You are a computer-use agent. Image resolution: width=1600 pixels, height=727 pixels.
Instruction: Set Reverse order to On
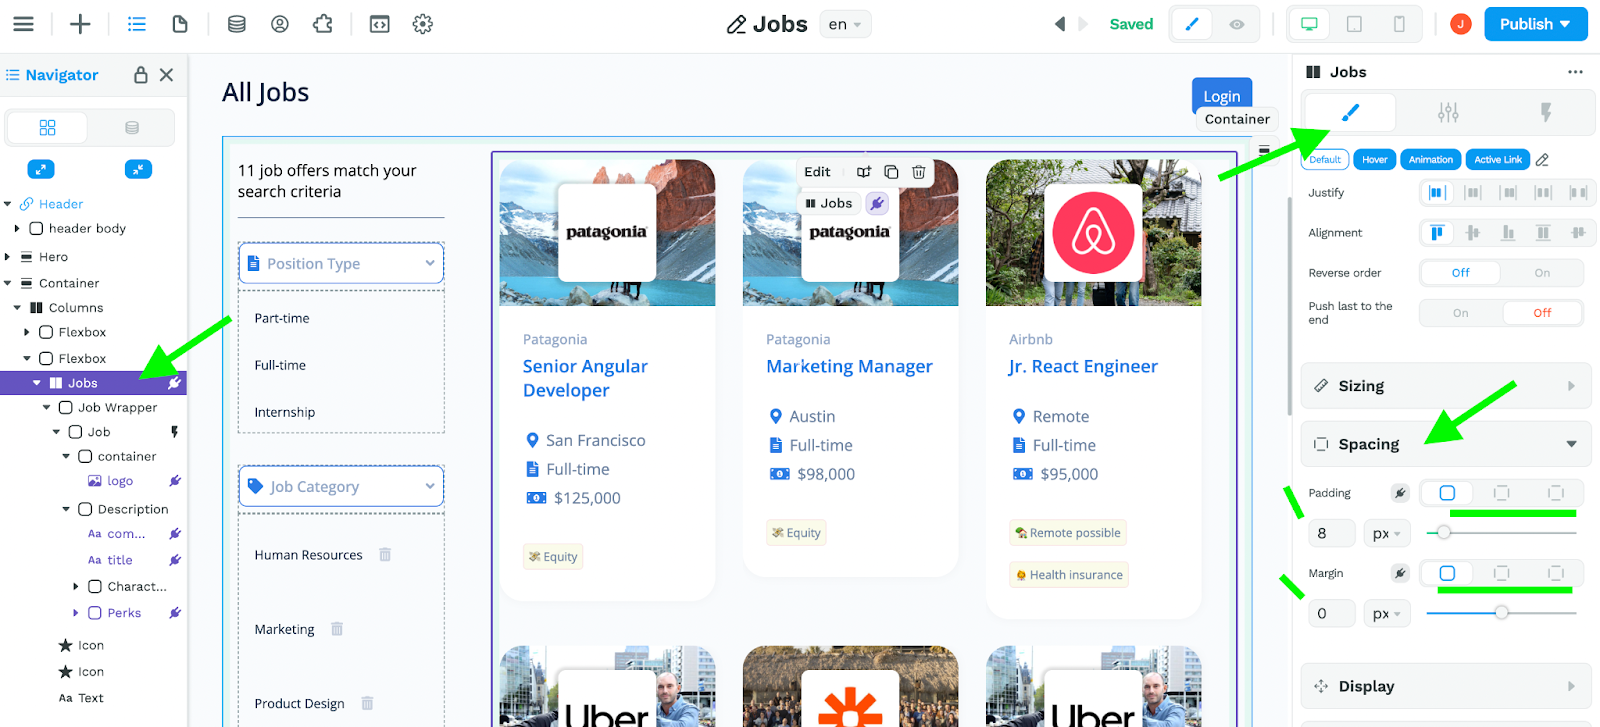tap(1542, 273)
